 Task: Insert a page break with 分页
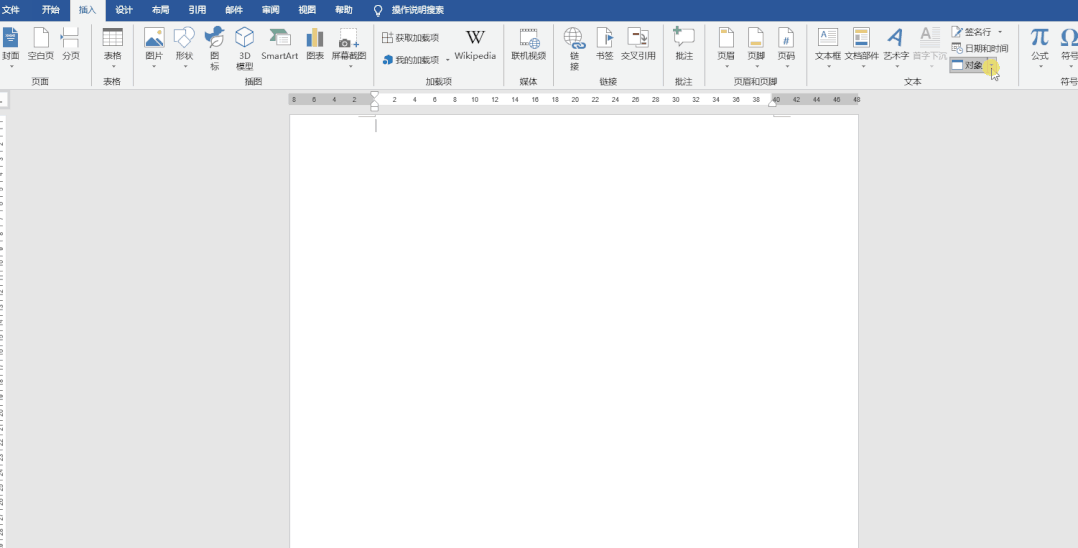tap(71, 44)
